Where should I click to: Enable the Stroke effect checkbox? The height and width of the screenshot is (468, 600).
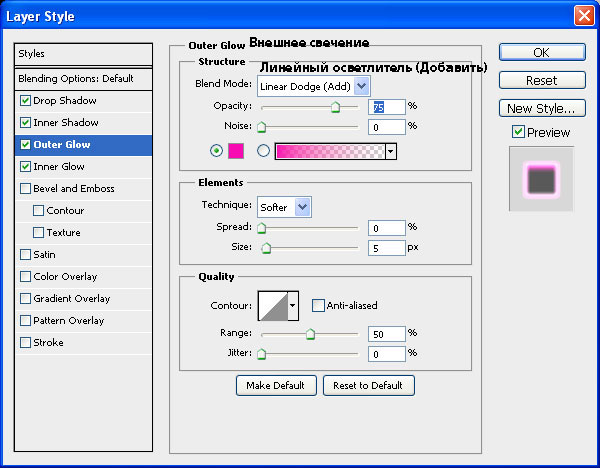(x=25, y=342)
